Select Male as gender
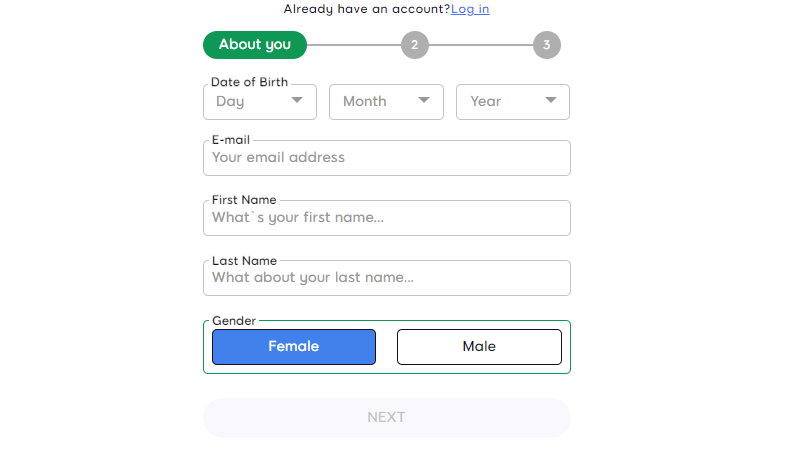Screen dimensions: 785x469 click(x=479, y=347)
